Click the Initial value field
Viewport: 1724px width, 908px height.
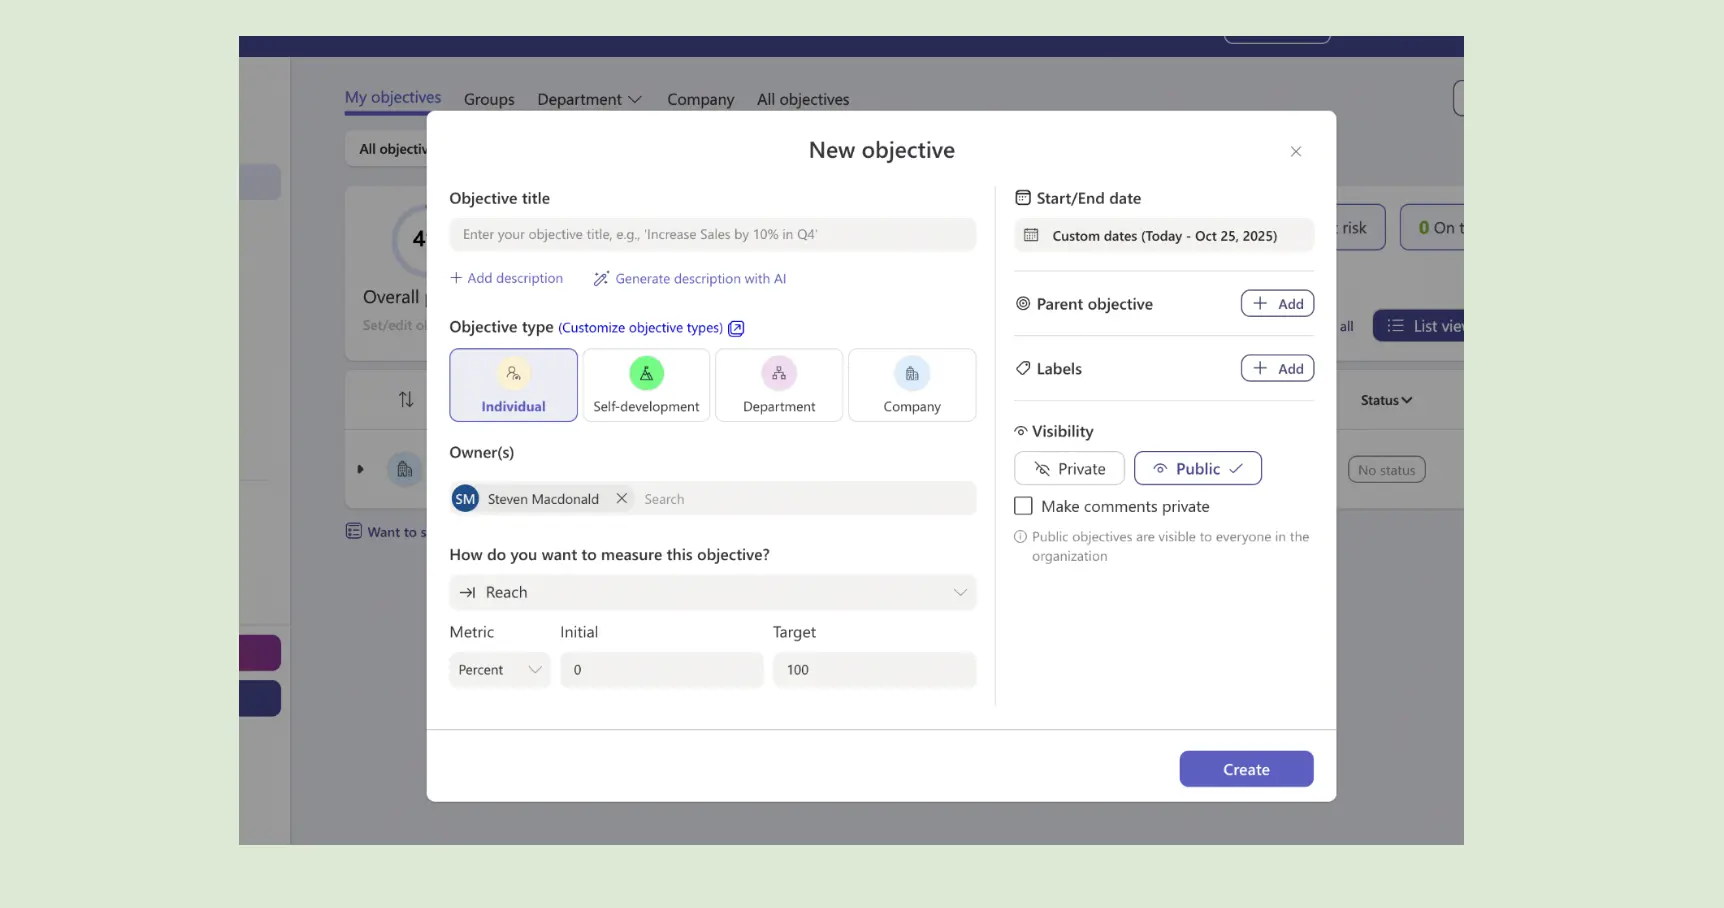click(661, 670)
